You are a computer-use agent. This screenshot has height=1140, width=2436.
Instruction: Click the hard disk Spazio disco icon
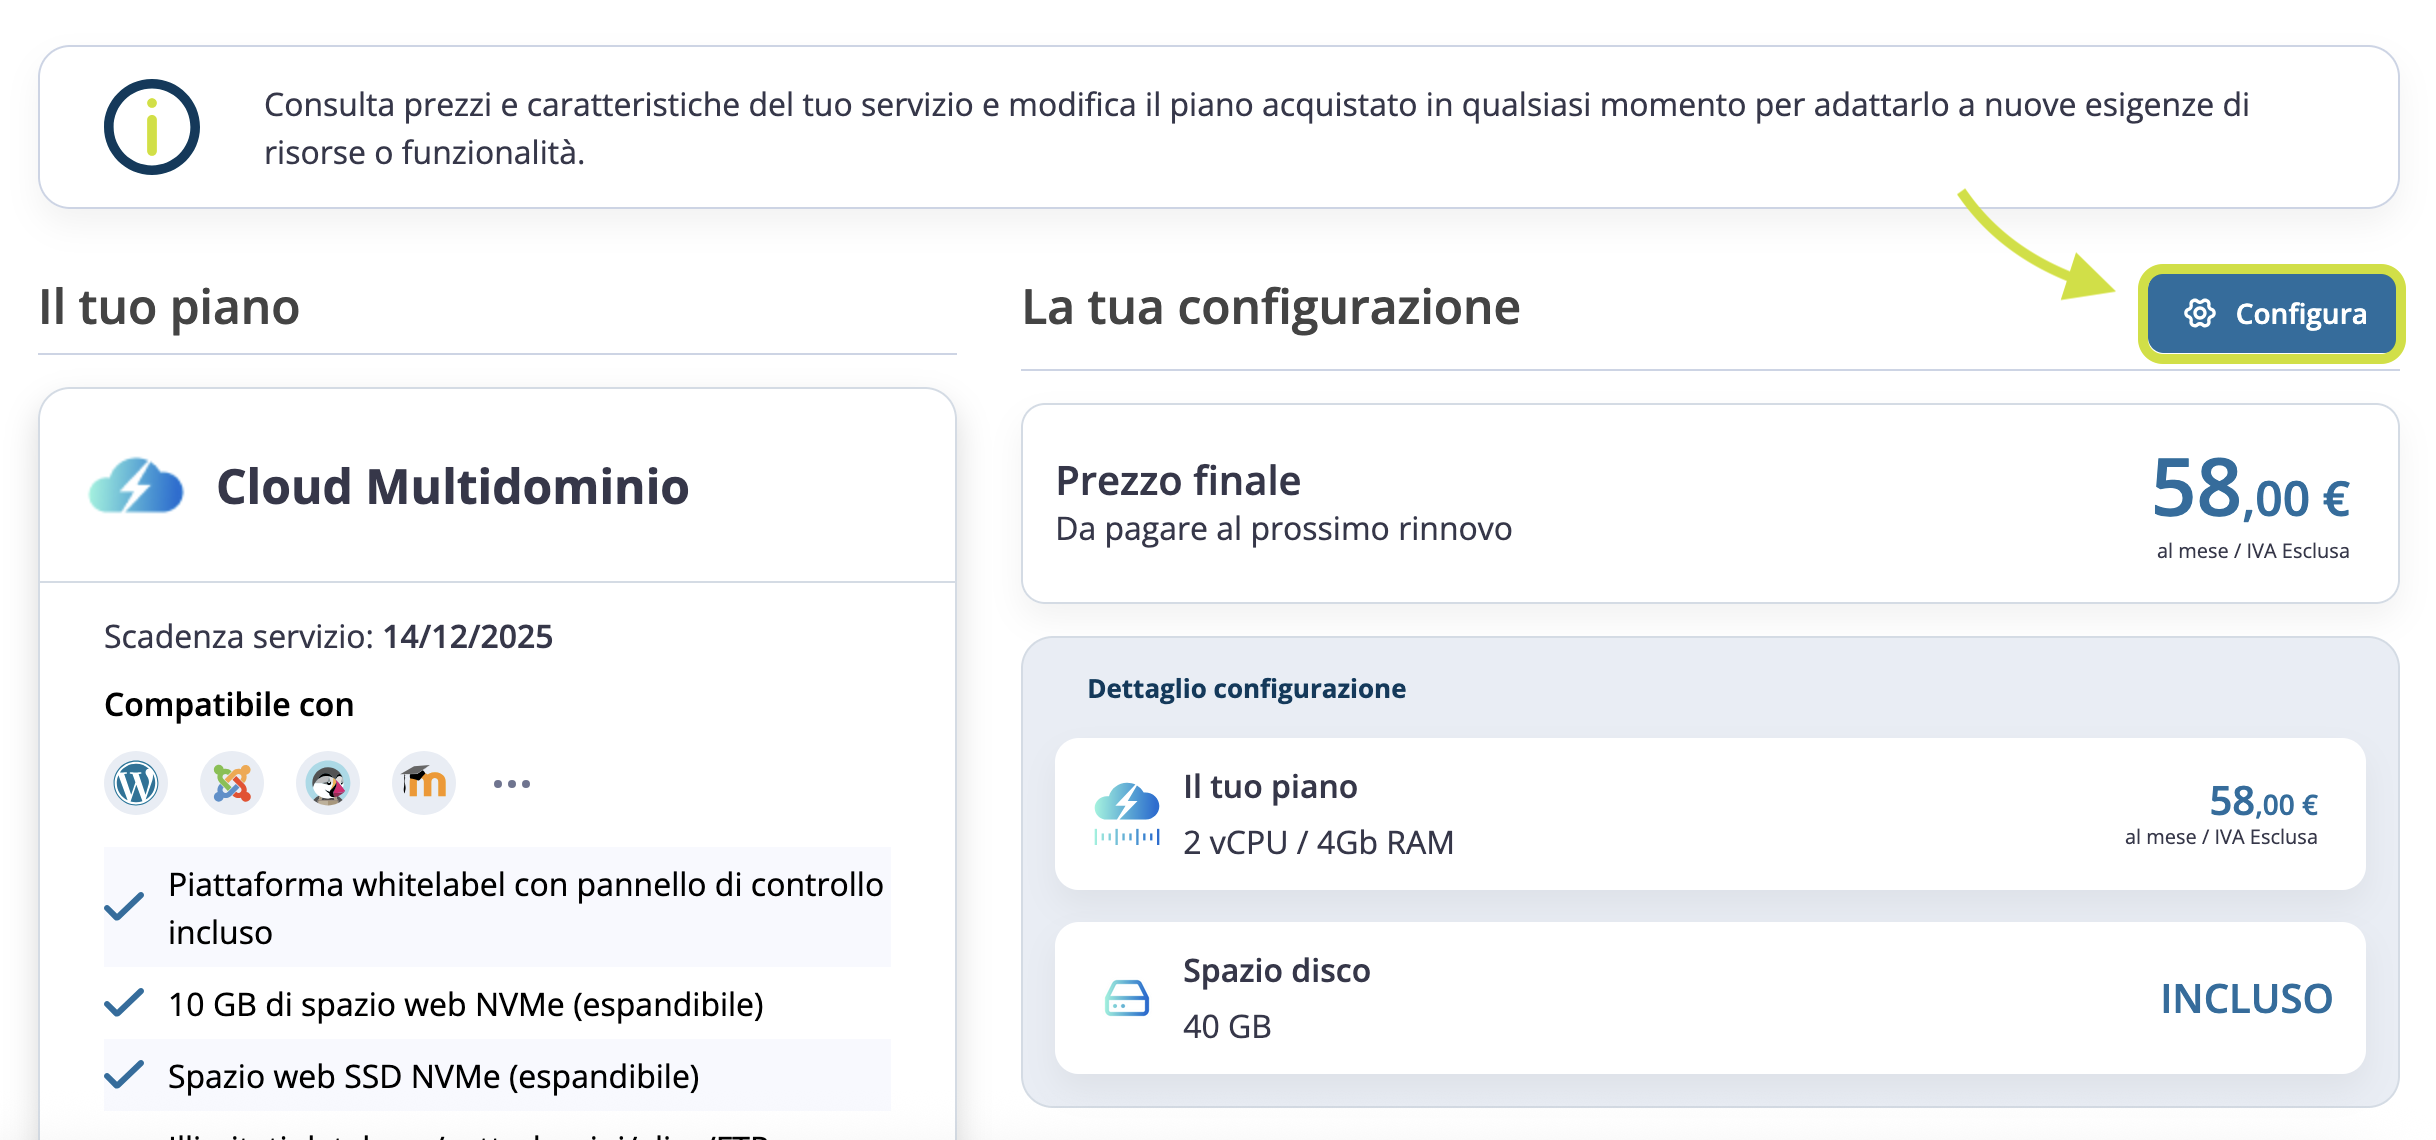[x=1127, y=998]
